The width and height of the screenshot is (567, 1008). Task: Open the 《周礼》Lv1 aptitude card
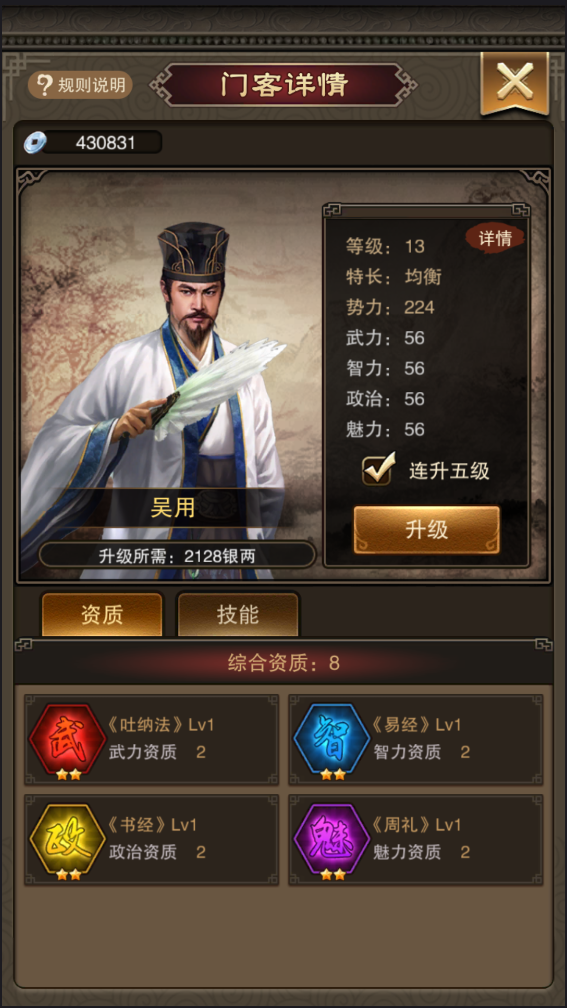point(416,840)
